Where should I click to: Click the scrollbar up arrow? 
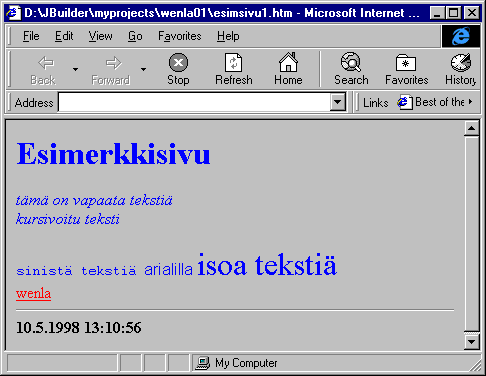(x=472, y=128)
